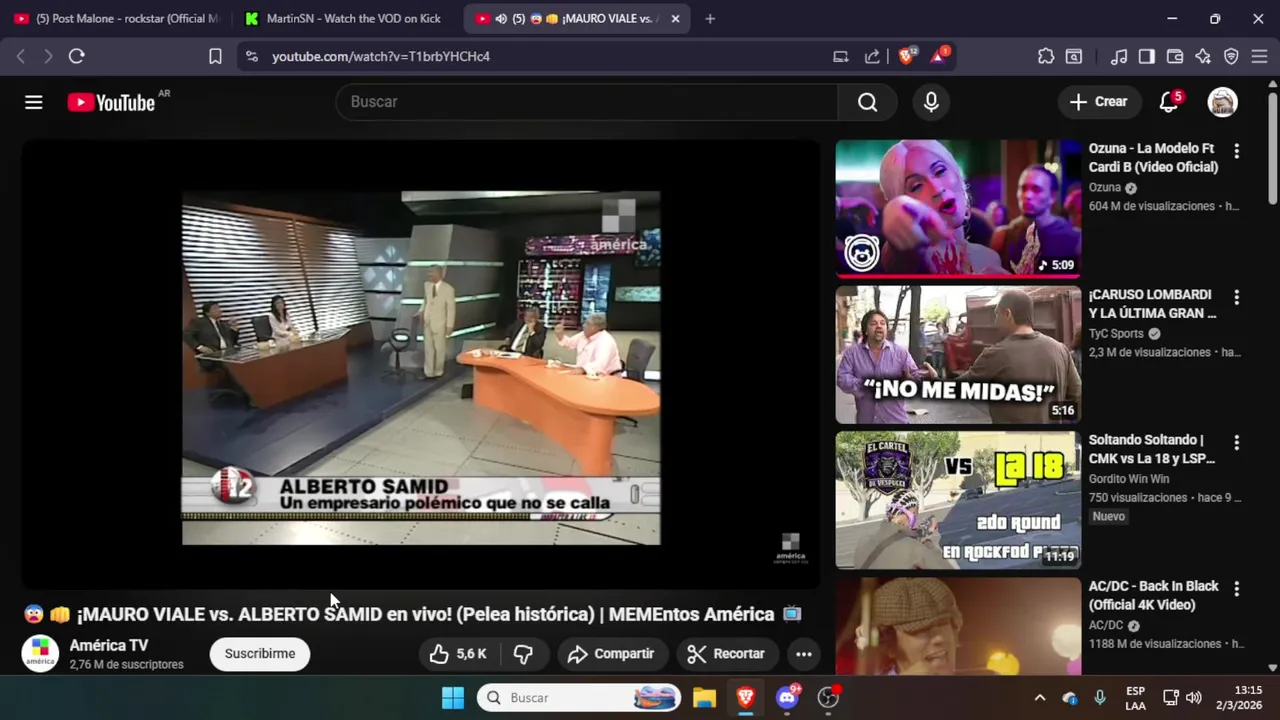The image size is (1280, 720).
Task: Play AC/DC Back In Black thumbnail
Action: click(x=958, y=626)
